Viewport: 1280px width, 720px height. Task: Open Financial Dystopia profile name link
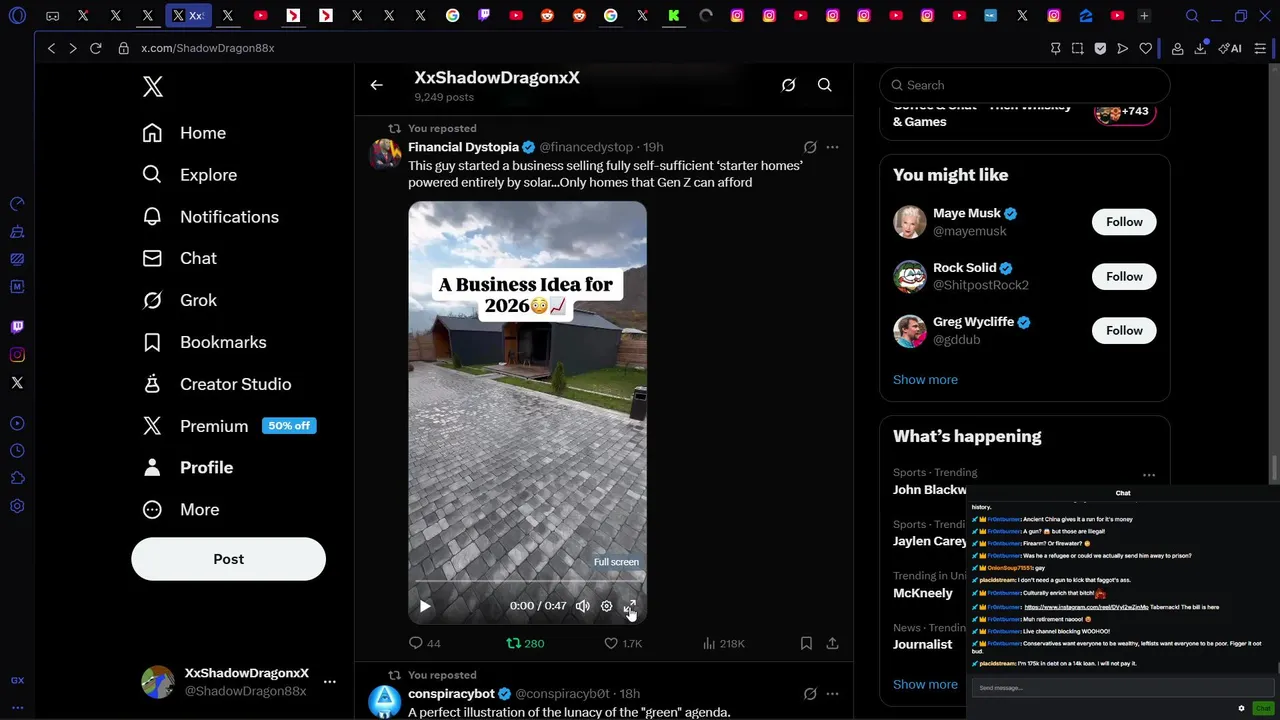(463, 147)
